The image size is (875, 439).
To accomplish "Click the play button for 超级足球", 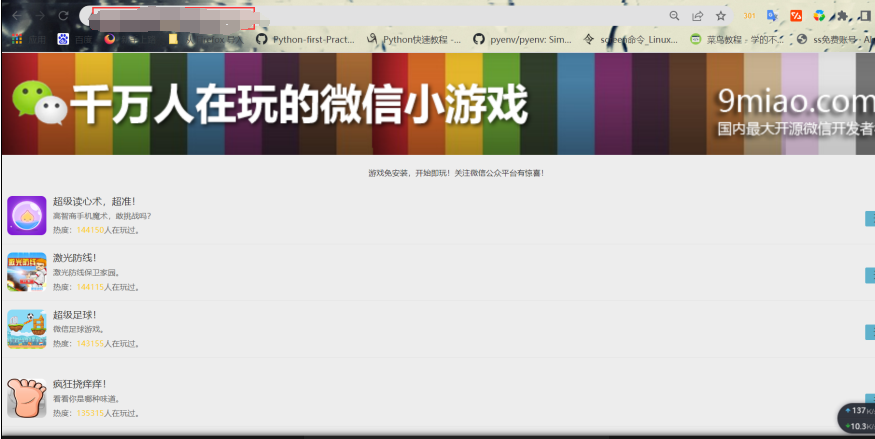I will tap(870, 332).
